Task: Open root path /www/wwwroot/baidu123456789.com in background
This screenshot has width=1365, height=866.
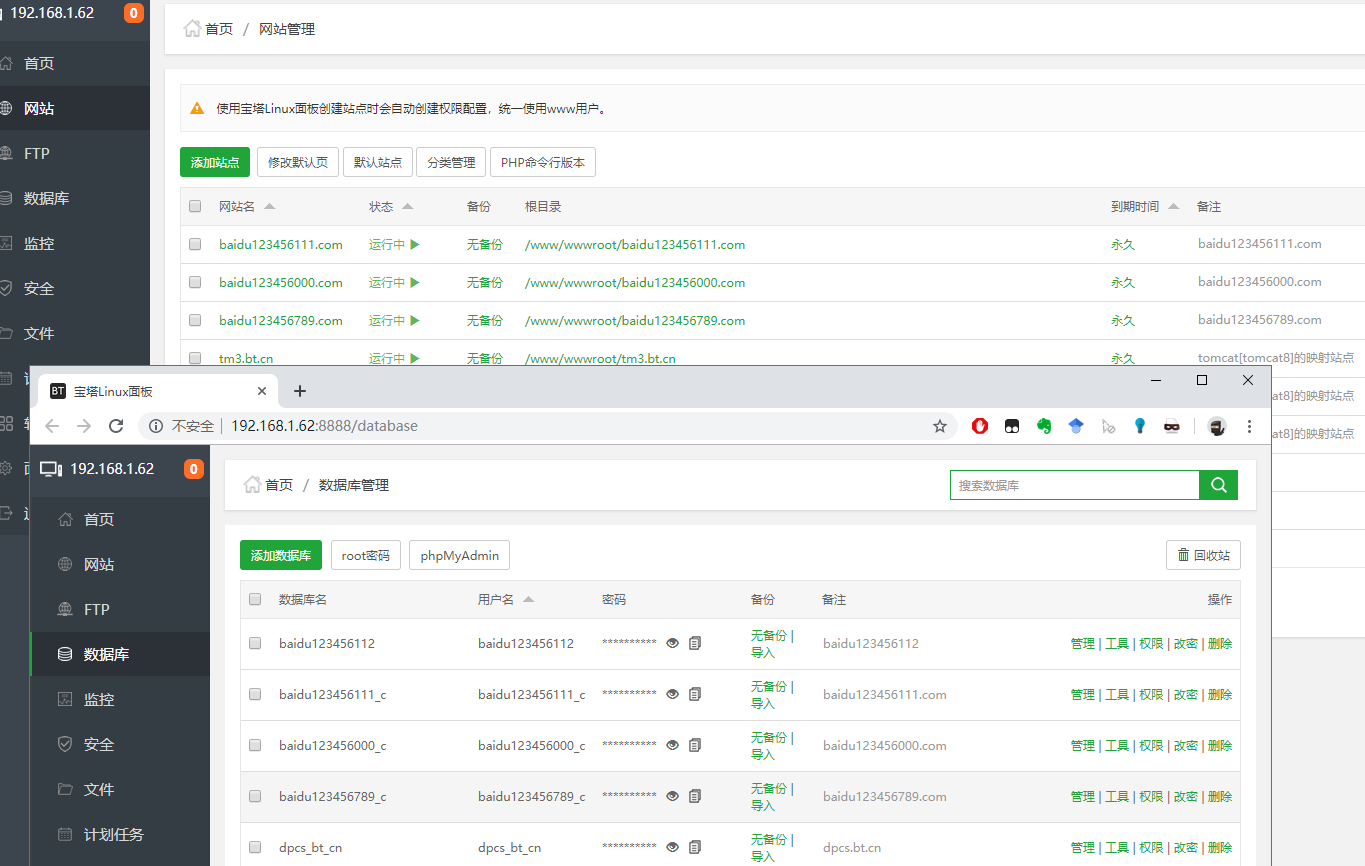Action: [x=635, y=320]
